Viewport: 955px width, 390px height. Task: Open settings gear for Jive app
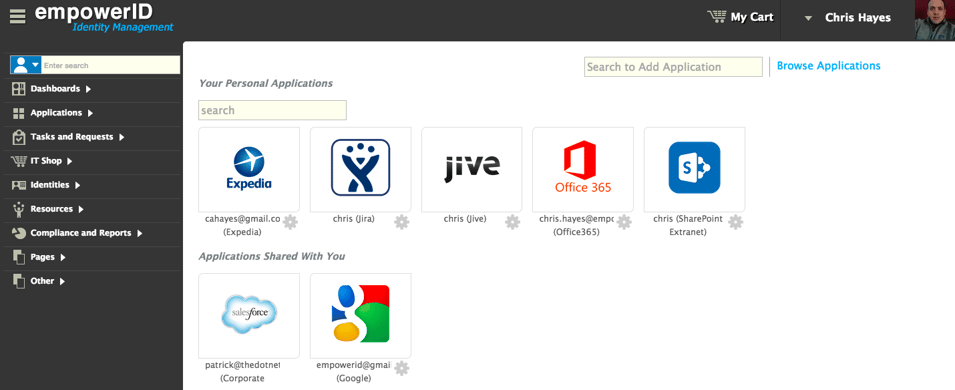tap(513, 222)
